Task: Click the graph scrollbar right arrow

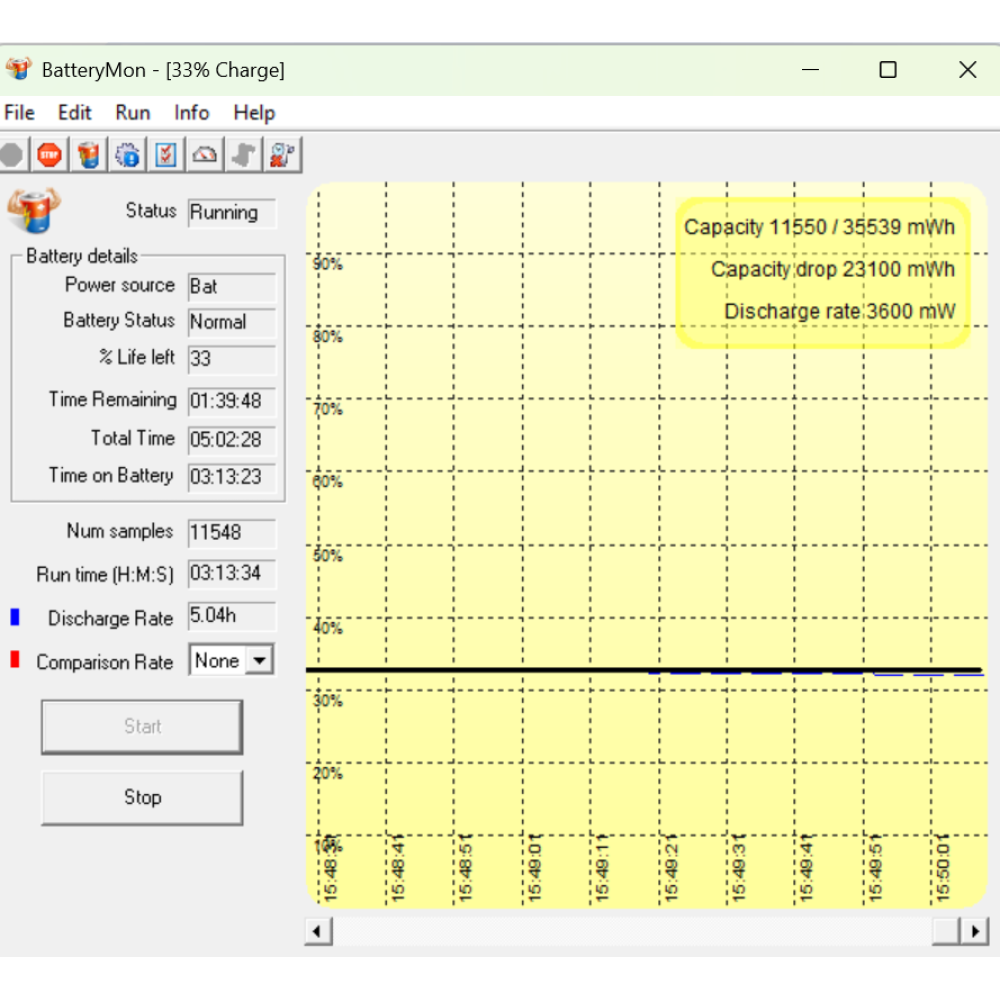Action: click(975, 932)
